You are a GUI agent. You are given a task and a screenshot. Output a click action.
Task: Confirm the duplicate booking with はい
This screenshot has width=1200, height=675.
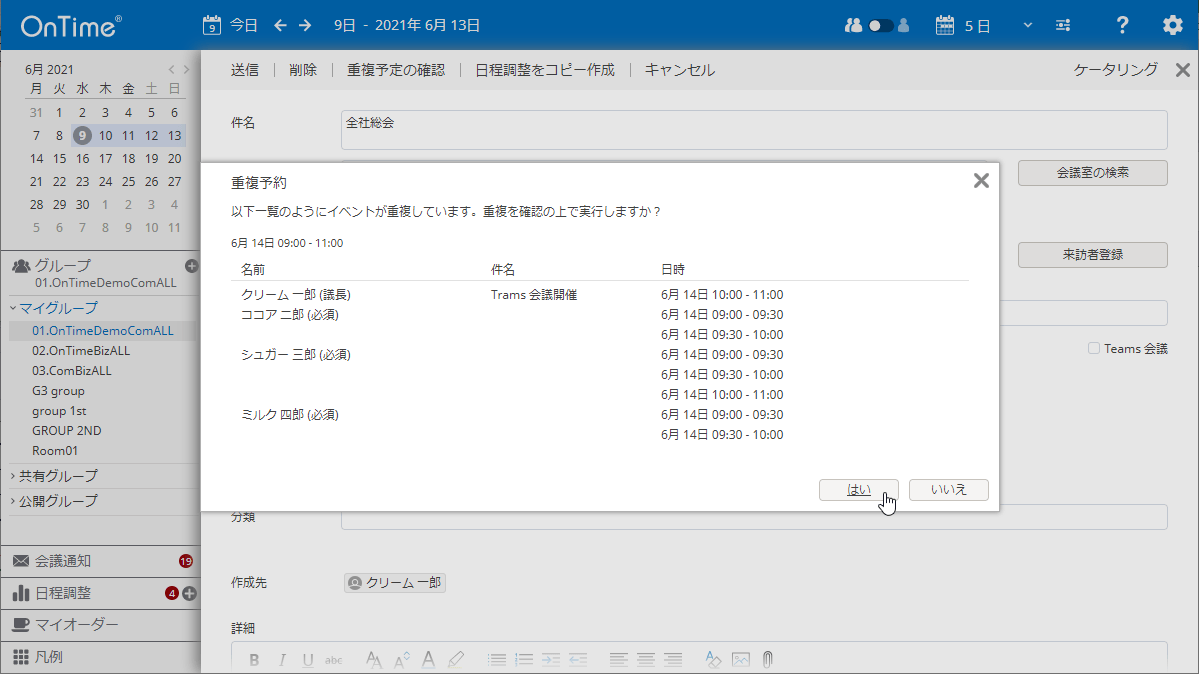coord(858,489)
